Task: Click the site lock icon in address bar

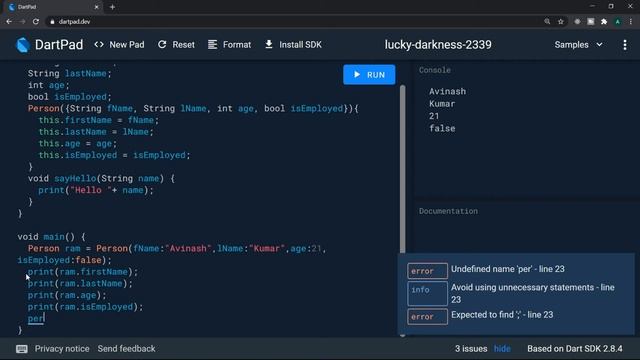Action: 52,22
